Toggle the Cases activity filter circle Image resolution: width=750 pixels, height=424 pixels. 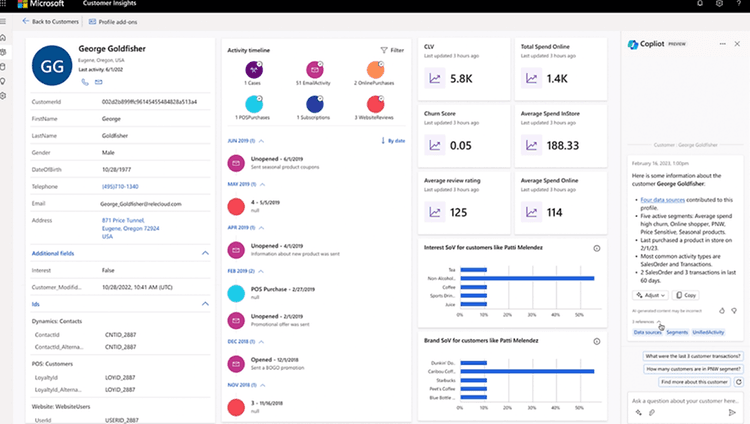pyautogui.click(x=254, y=70)
